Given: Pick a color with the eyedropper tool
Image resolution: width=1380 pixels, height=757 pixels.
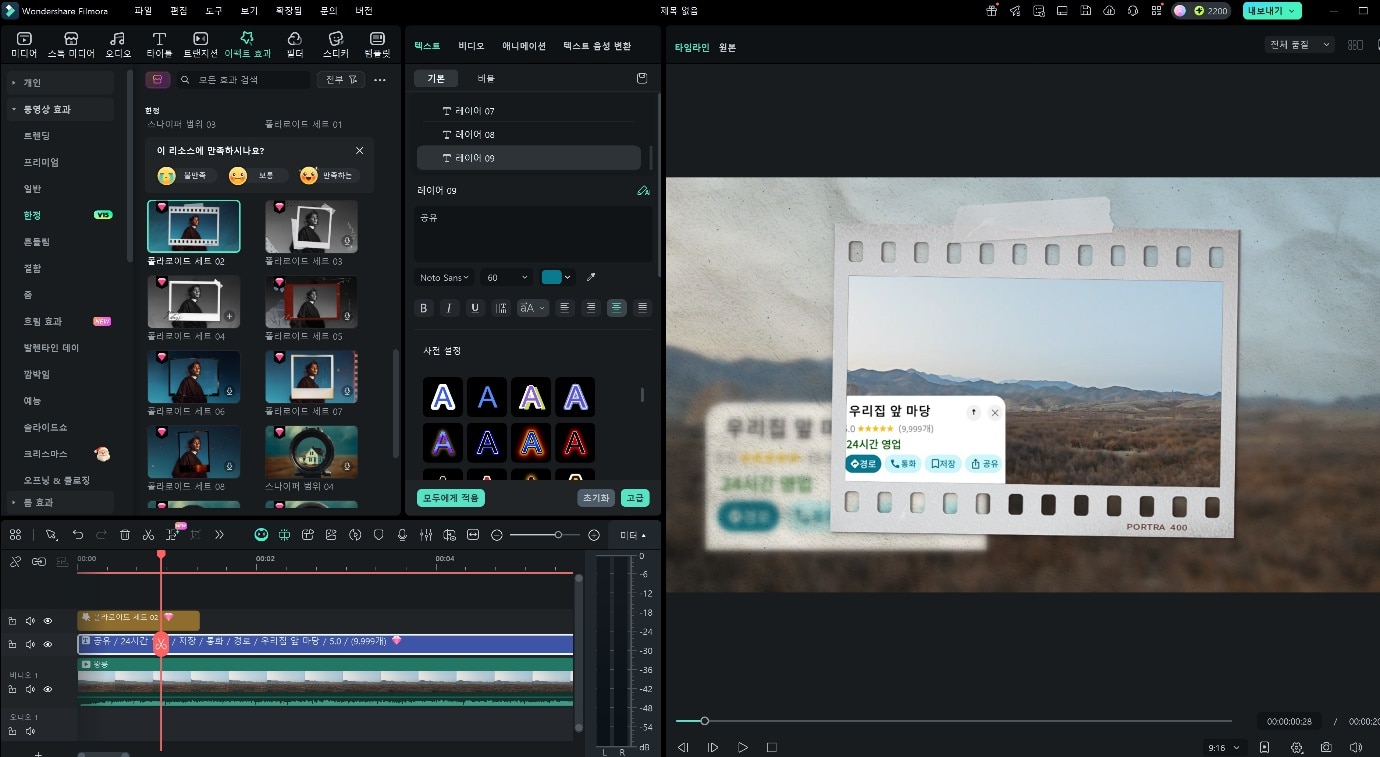Looking at the screenshot, I should click(x=591, y=277).
